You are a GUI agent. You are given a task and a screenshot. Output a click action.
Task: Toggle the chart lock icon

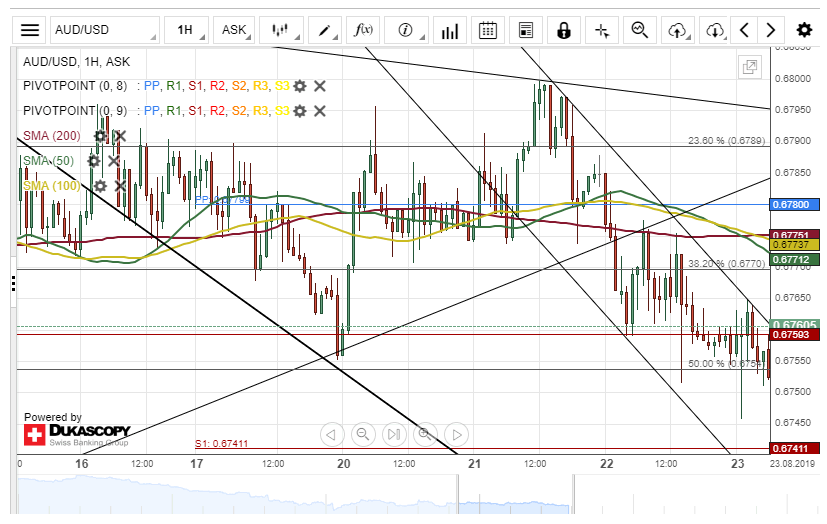click(564, 30)
